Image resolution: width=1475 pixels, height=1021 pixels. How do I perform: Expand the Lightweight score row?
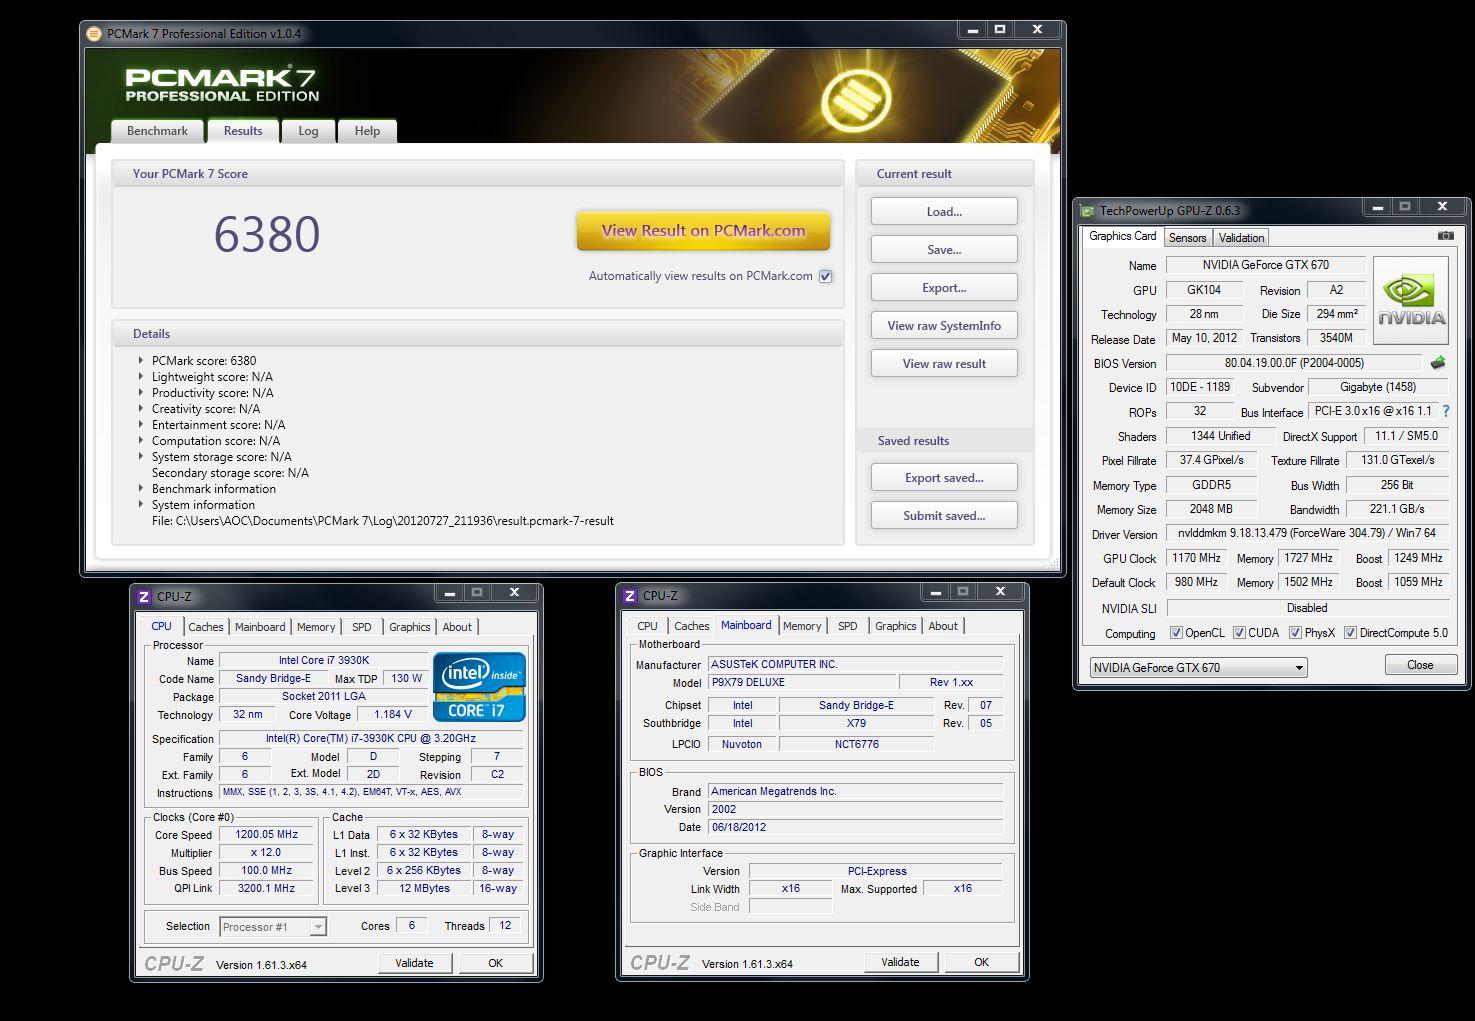tap(140, 377)
